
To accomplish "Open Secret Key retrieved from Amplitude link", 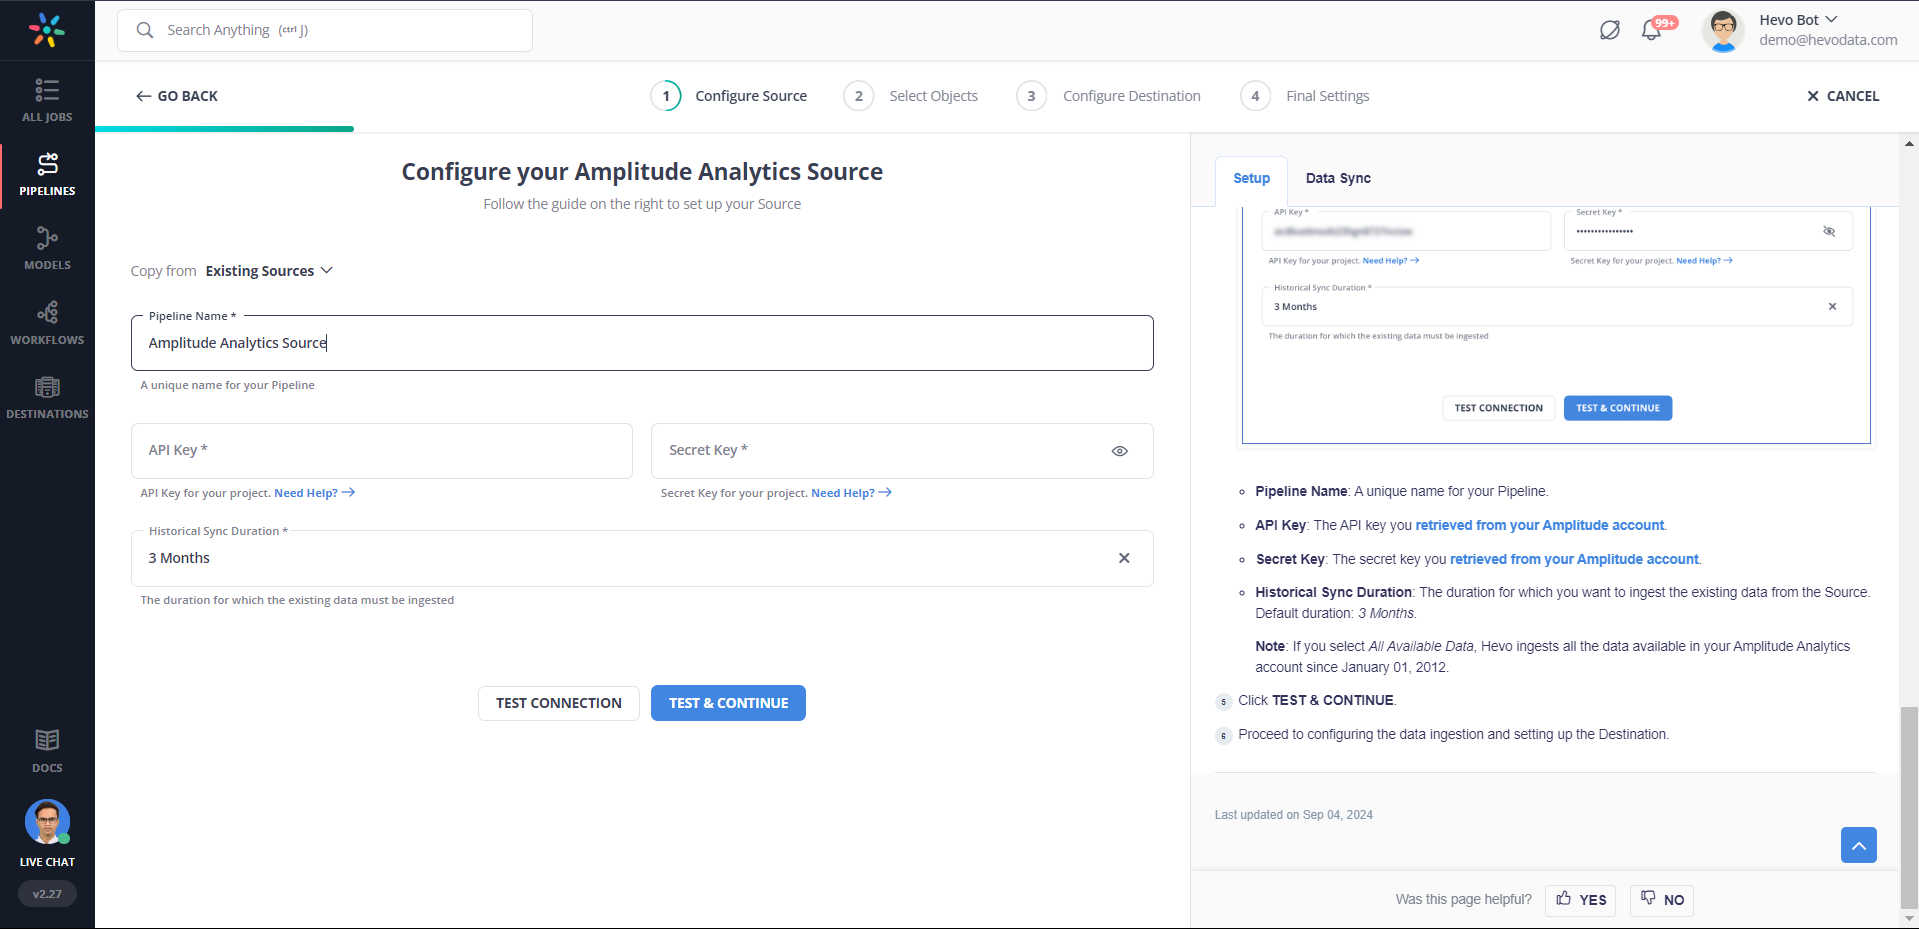I will point(1574,559).
